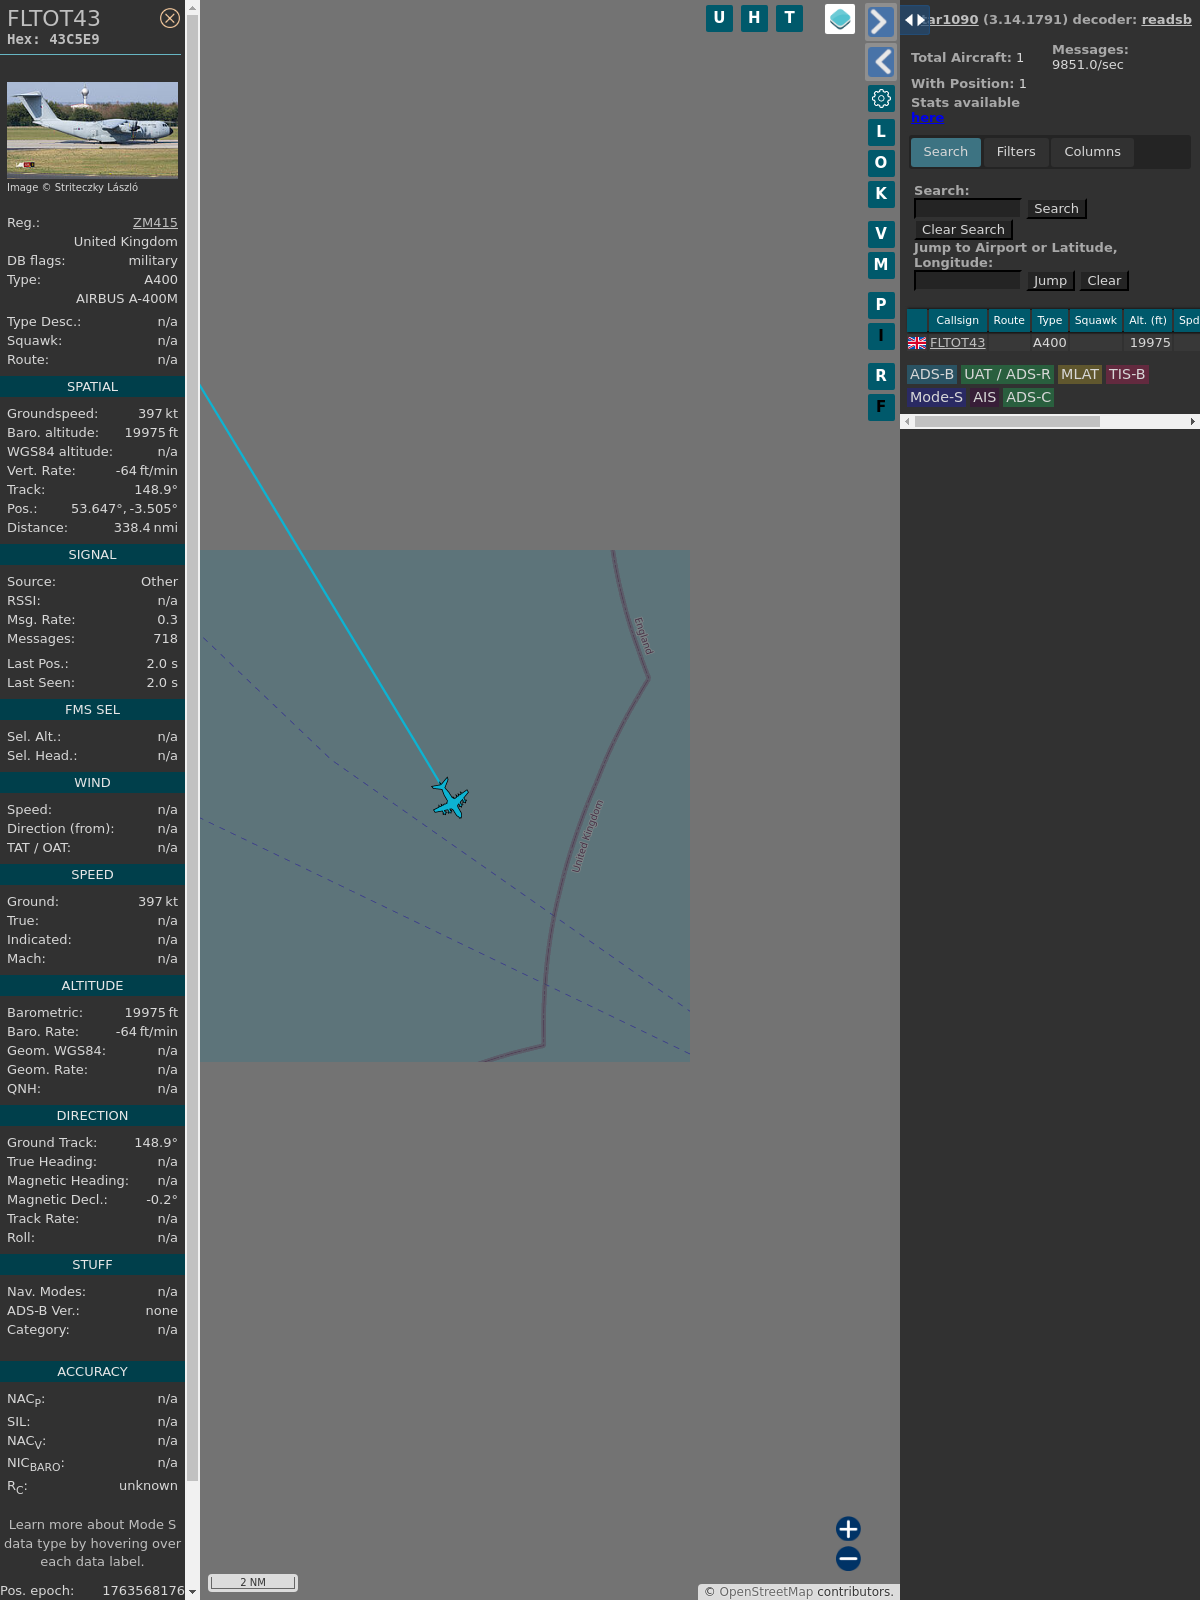Open the ZM415 registration link
Viewport: 1200px width, 1600px height.
click(155, 223)
